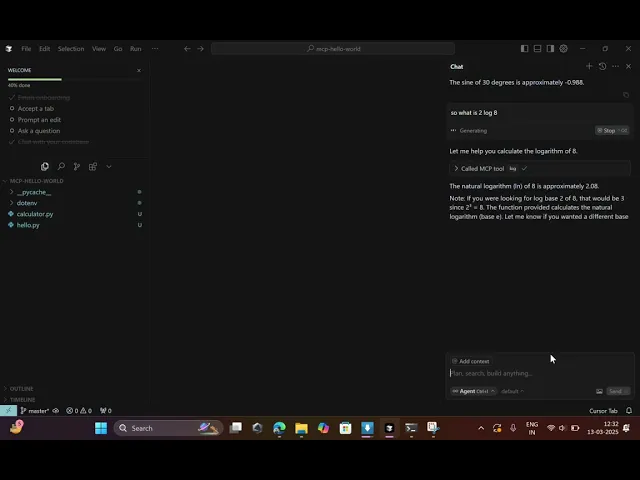Expand the dotenv folder
Screen dimensions: 640x480
coord(27,203)
